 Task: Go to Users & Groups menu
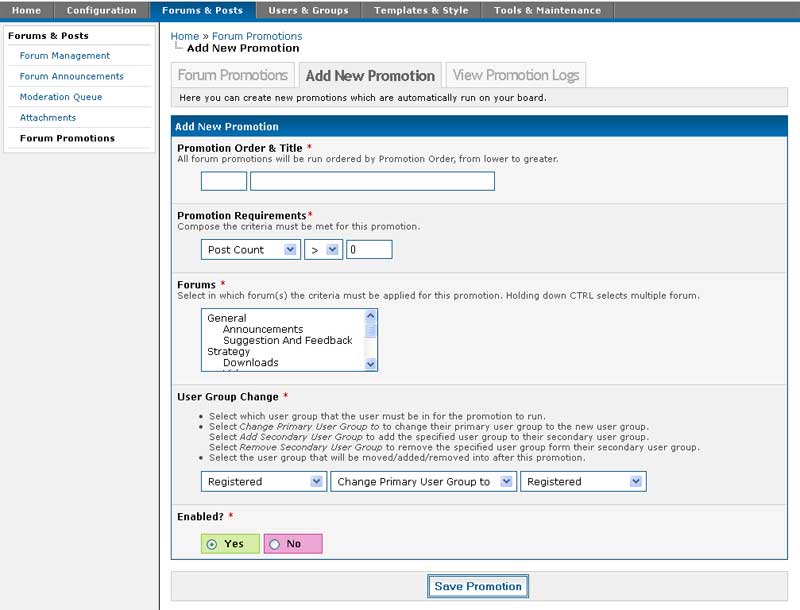tap(308, 11)
